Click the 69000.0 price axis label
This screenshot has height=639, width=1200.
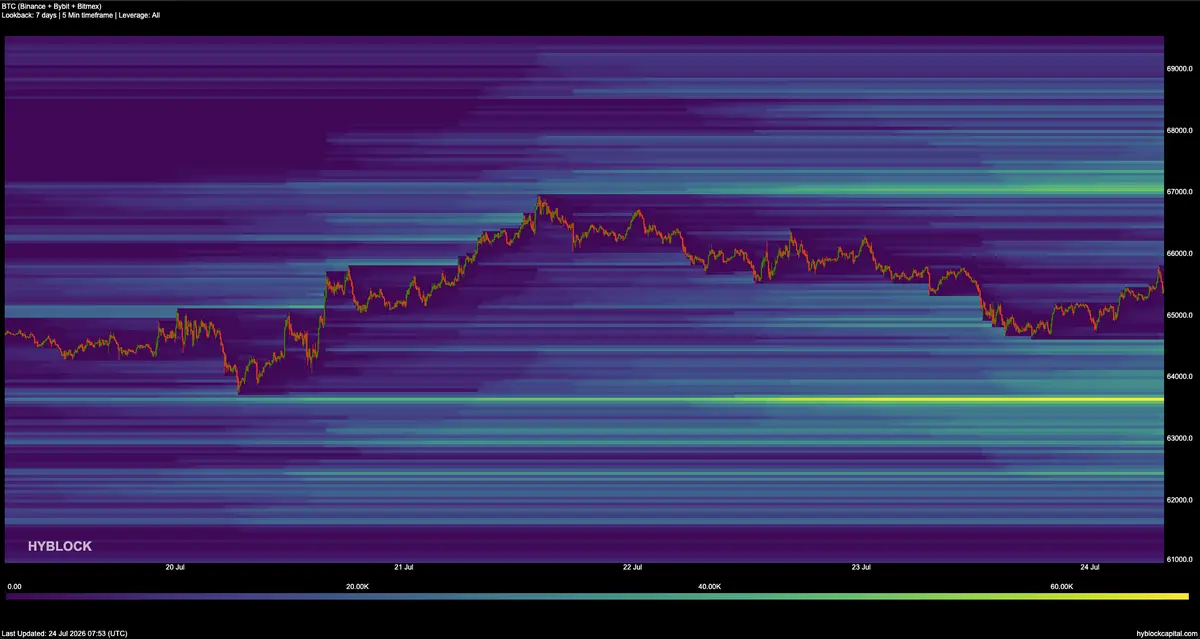(1181, 69)
